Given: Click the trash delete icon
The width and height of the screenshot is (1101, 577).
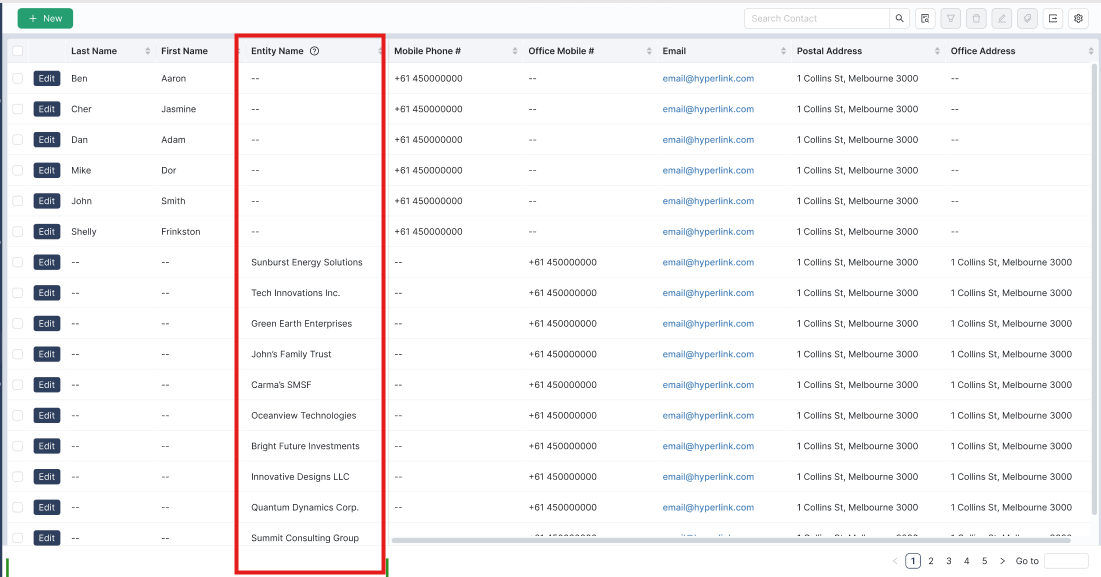Looking at the screenshot, I should coord(976,18).
